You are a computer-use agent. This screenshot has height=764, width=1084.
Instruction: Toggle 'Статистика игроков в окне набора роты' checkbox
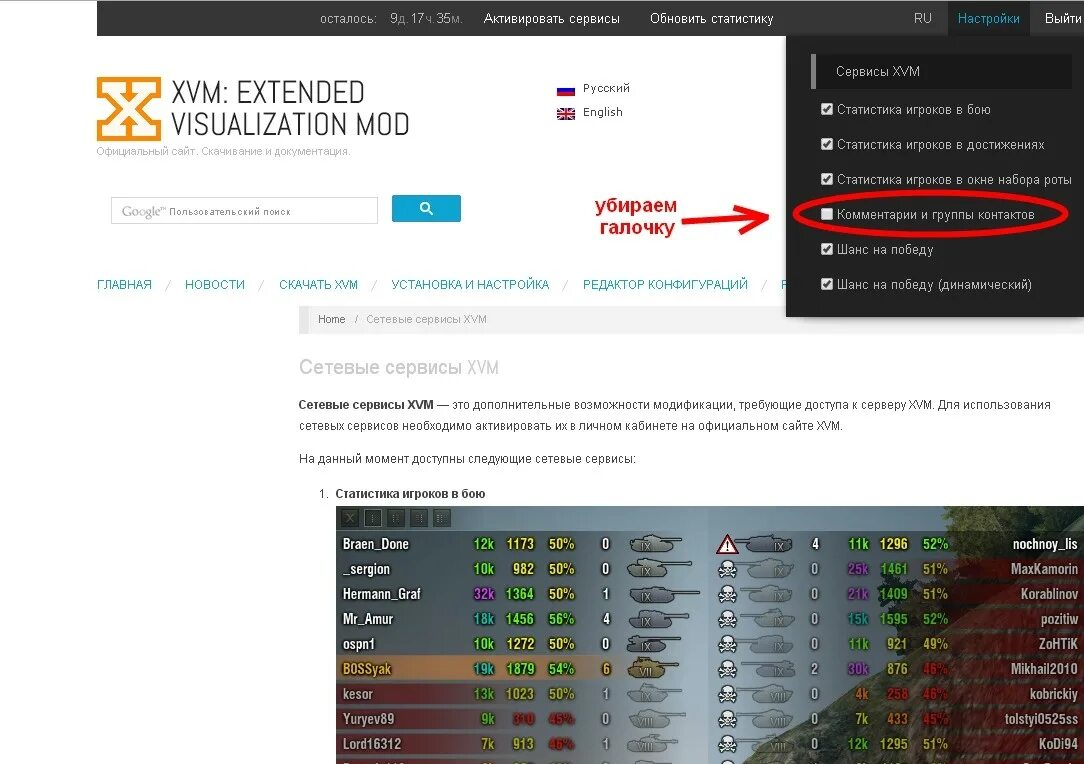tap(827, 179)
